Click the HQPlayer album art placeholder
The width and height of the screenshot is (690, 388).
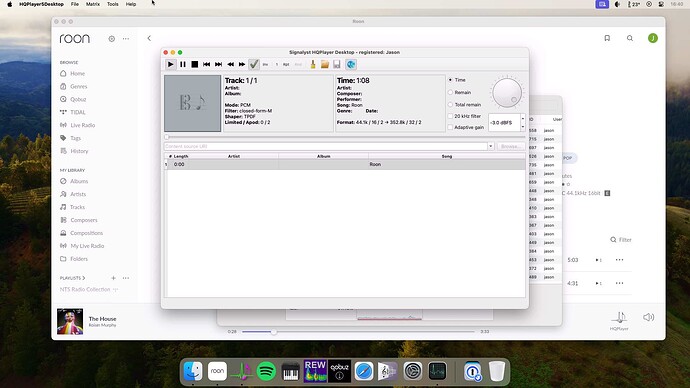click(192, 103)
